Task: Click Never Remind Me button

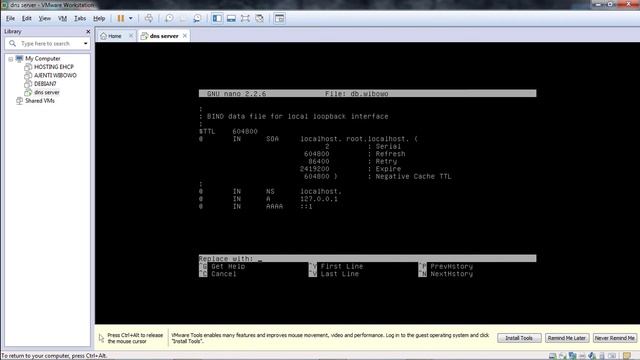Action: click(614, 338)
